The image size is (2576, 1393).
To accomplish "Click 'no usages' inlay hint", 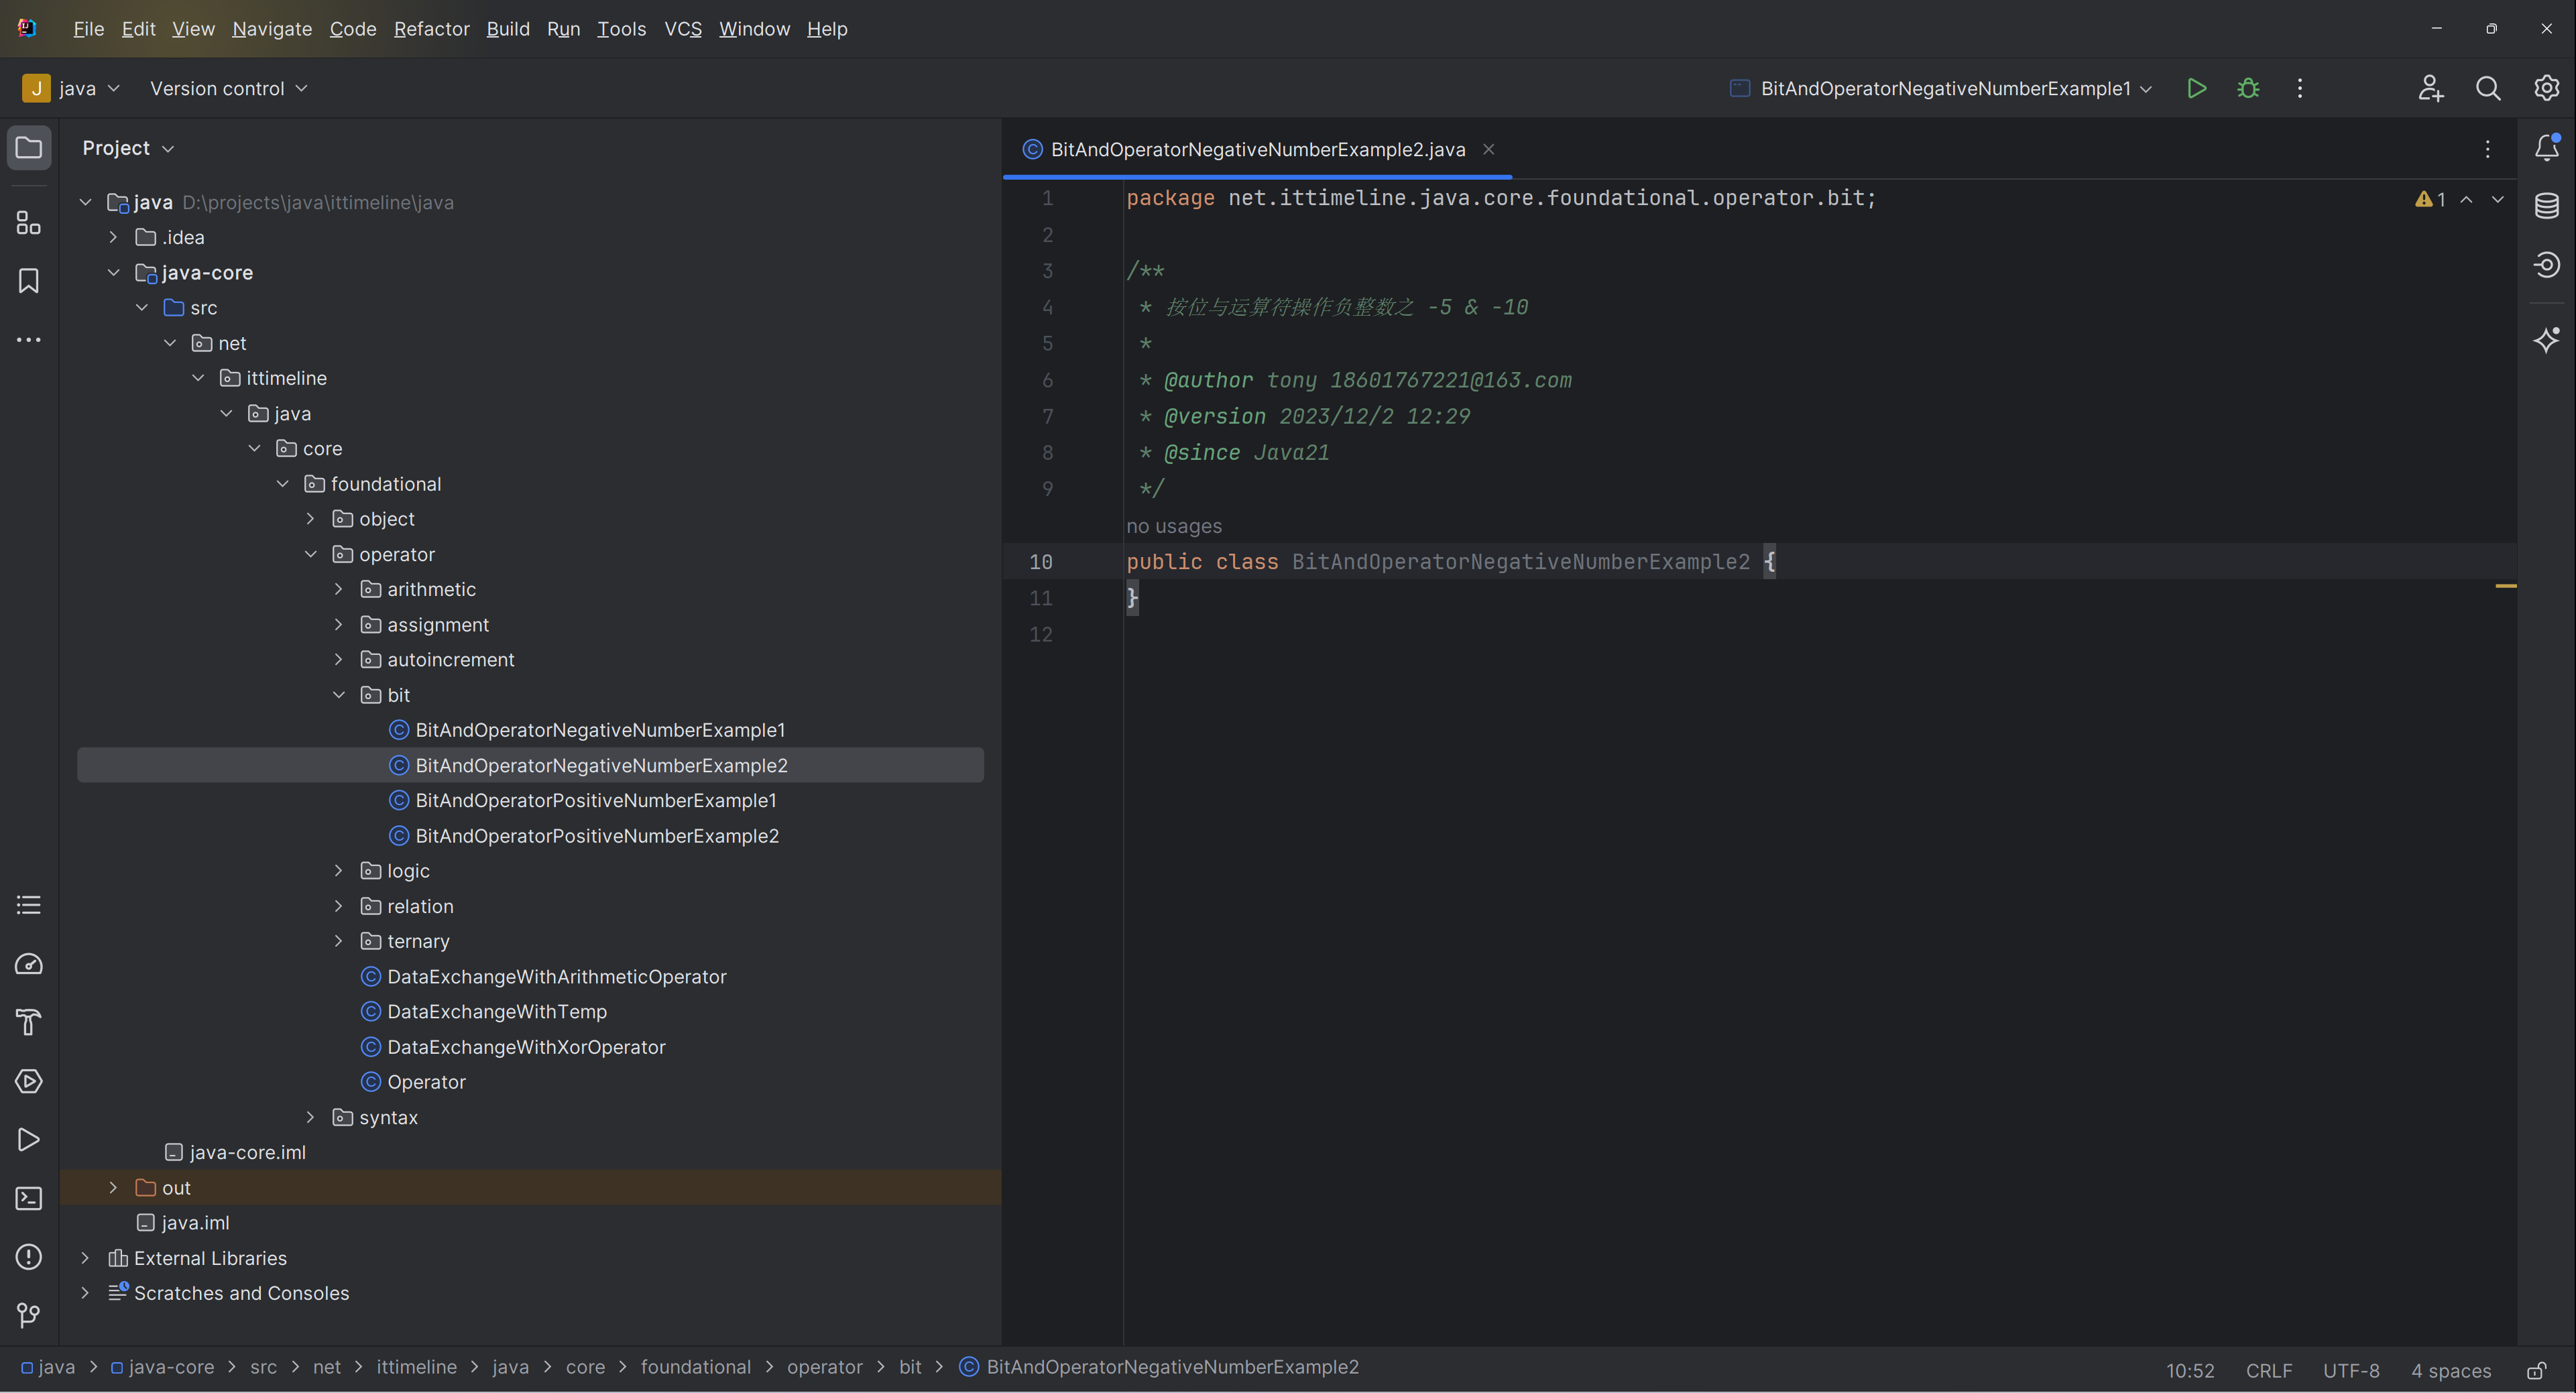I will (1174, 526).
